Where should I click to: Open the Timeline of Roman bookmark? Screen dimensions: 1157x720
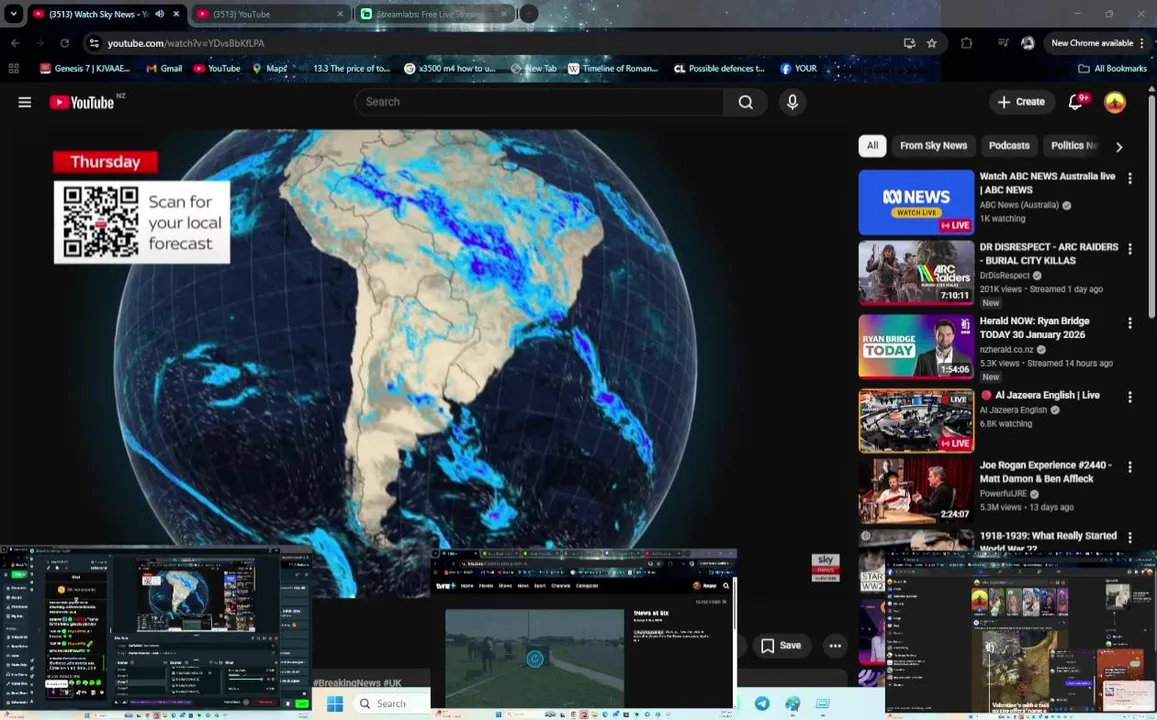click(612, 68)
